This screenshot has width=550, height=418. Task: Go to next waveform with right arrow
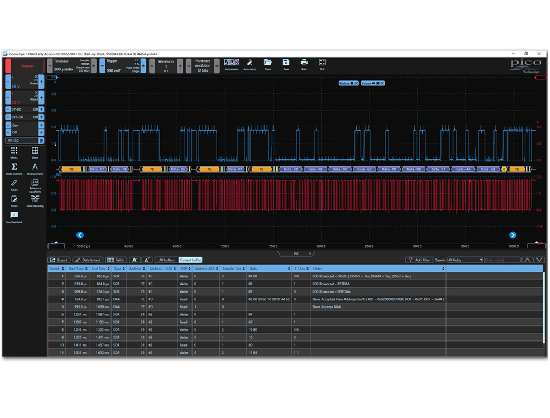pos(512,235)
